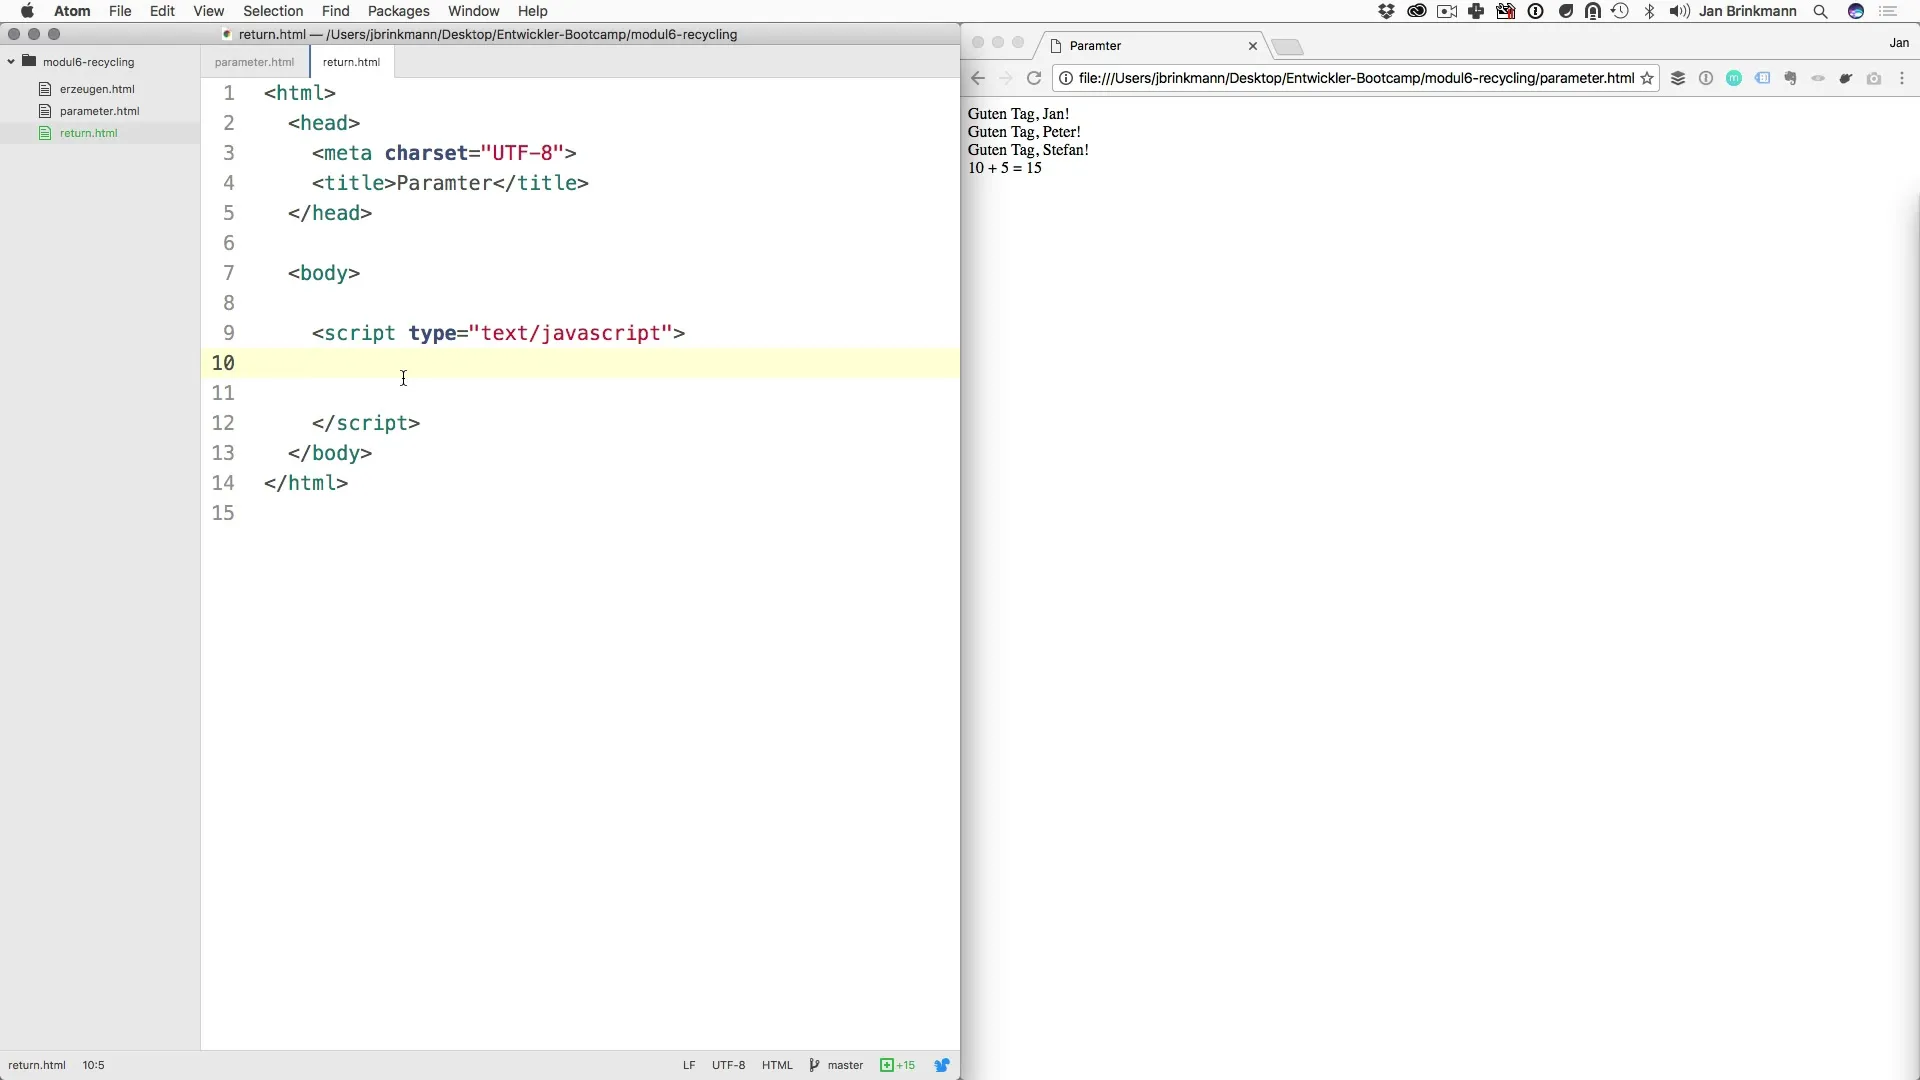1920x1080 pixels.
Task: Go back in the browser
Action: (x=978, y=78)
